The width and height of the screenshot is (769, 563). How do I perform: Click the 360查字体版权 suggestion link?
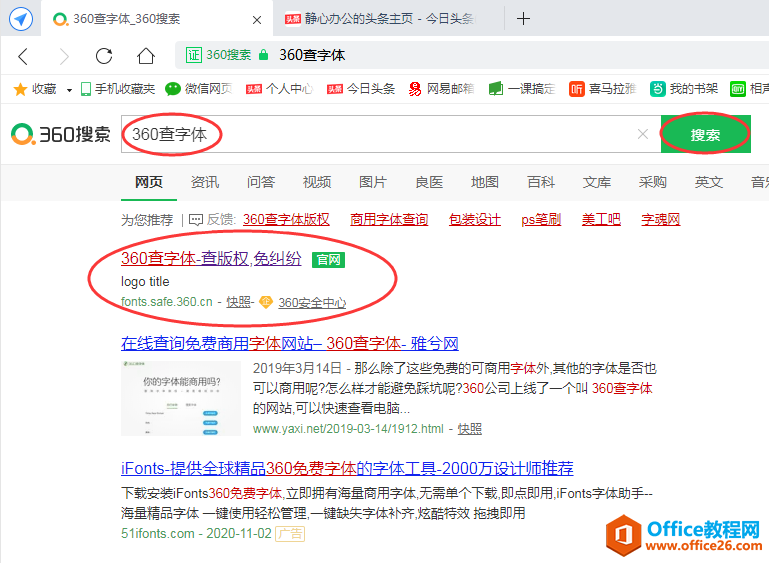click(286, 219)
